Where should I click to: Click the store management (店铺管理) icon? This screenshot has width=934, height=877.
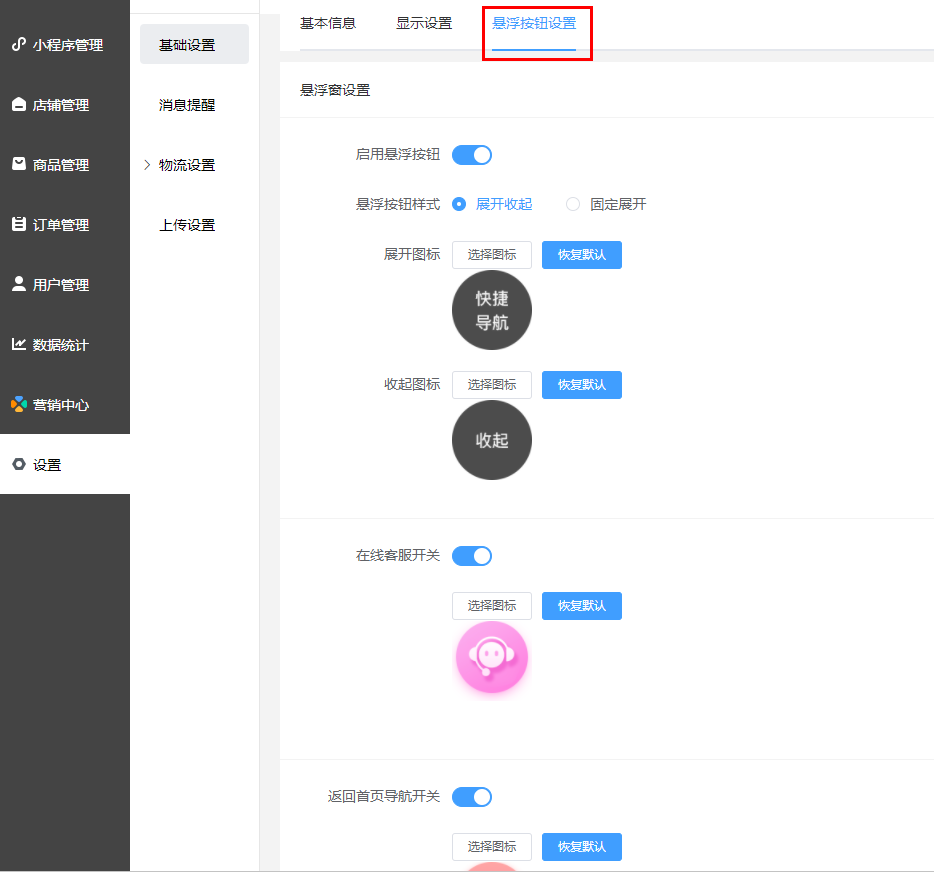[x=19, y=105]
